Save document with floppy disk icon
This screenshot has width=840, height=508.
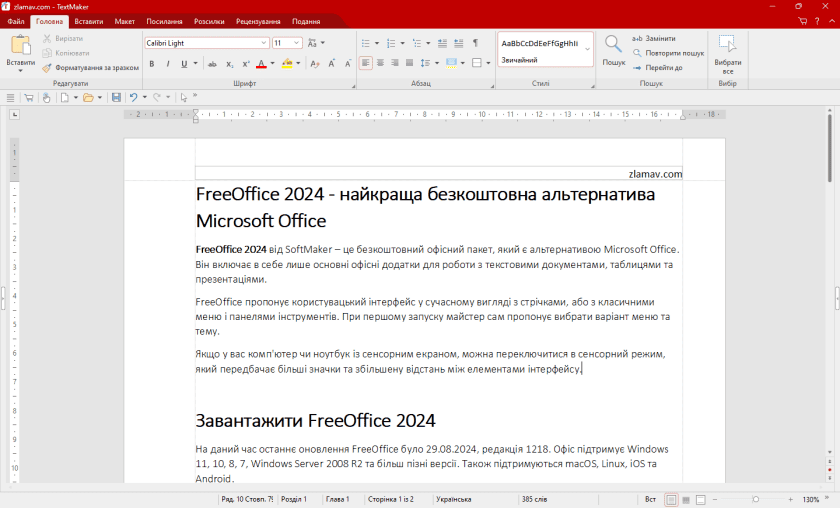pos(116,98)
